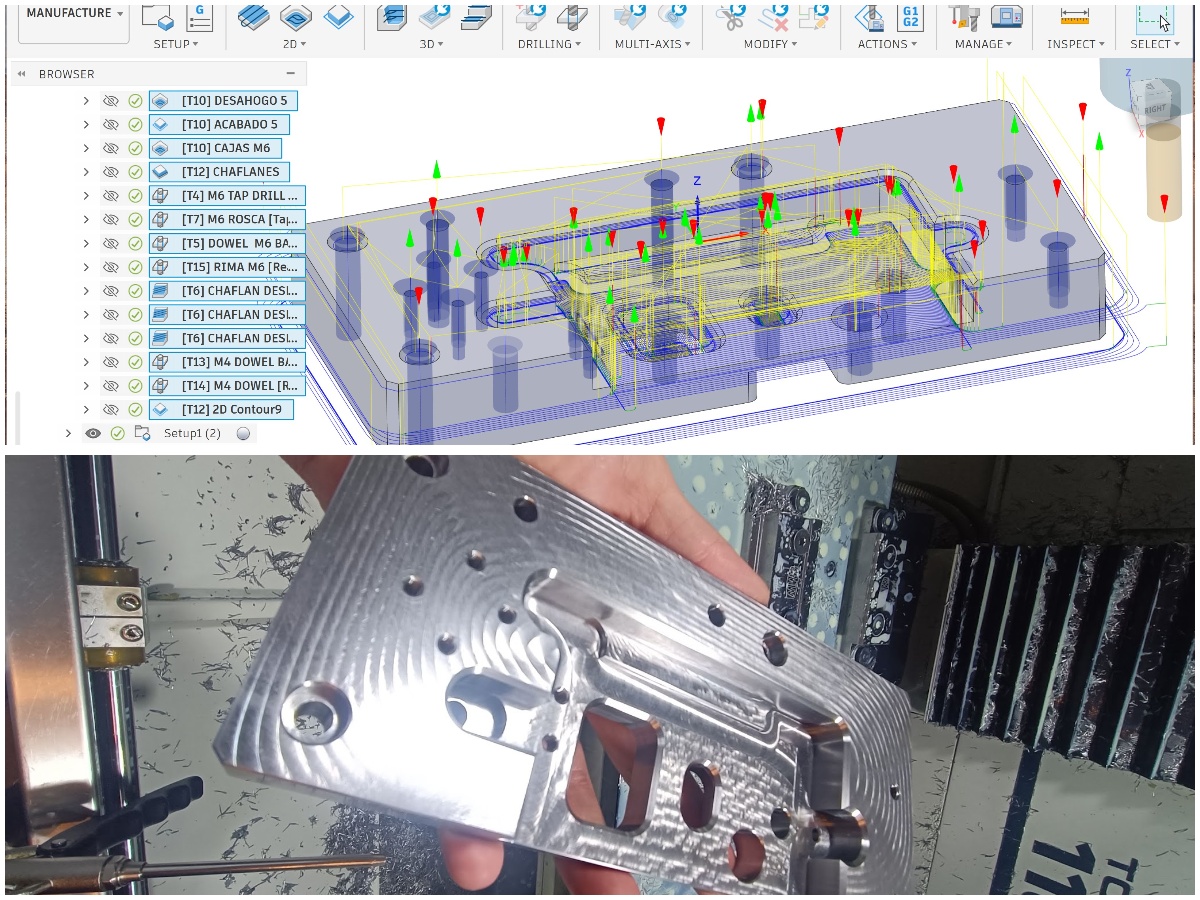Click the G1 G2 Post Process icon
Screen dimensions: 1200x900
pos(910,17)
